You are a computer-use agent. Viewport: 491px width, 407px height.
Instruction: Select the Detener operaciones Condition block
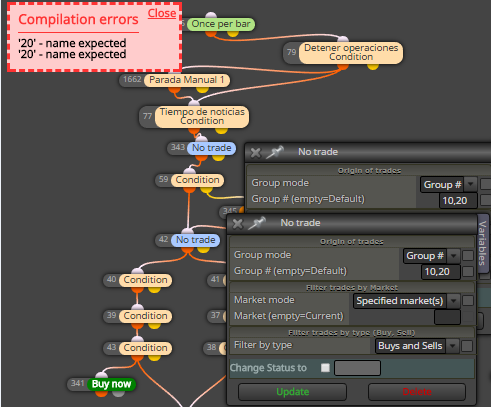point(351,52)
